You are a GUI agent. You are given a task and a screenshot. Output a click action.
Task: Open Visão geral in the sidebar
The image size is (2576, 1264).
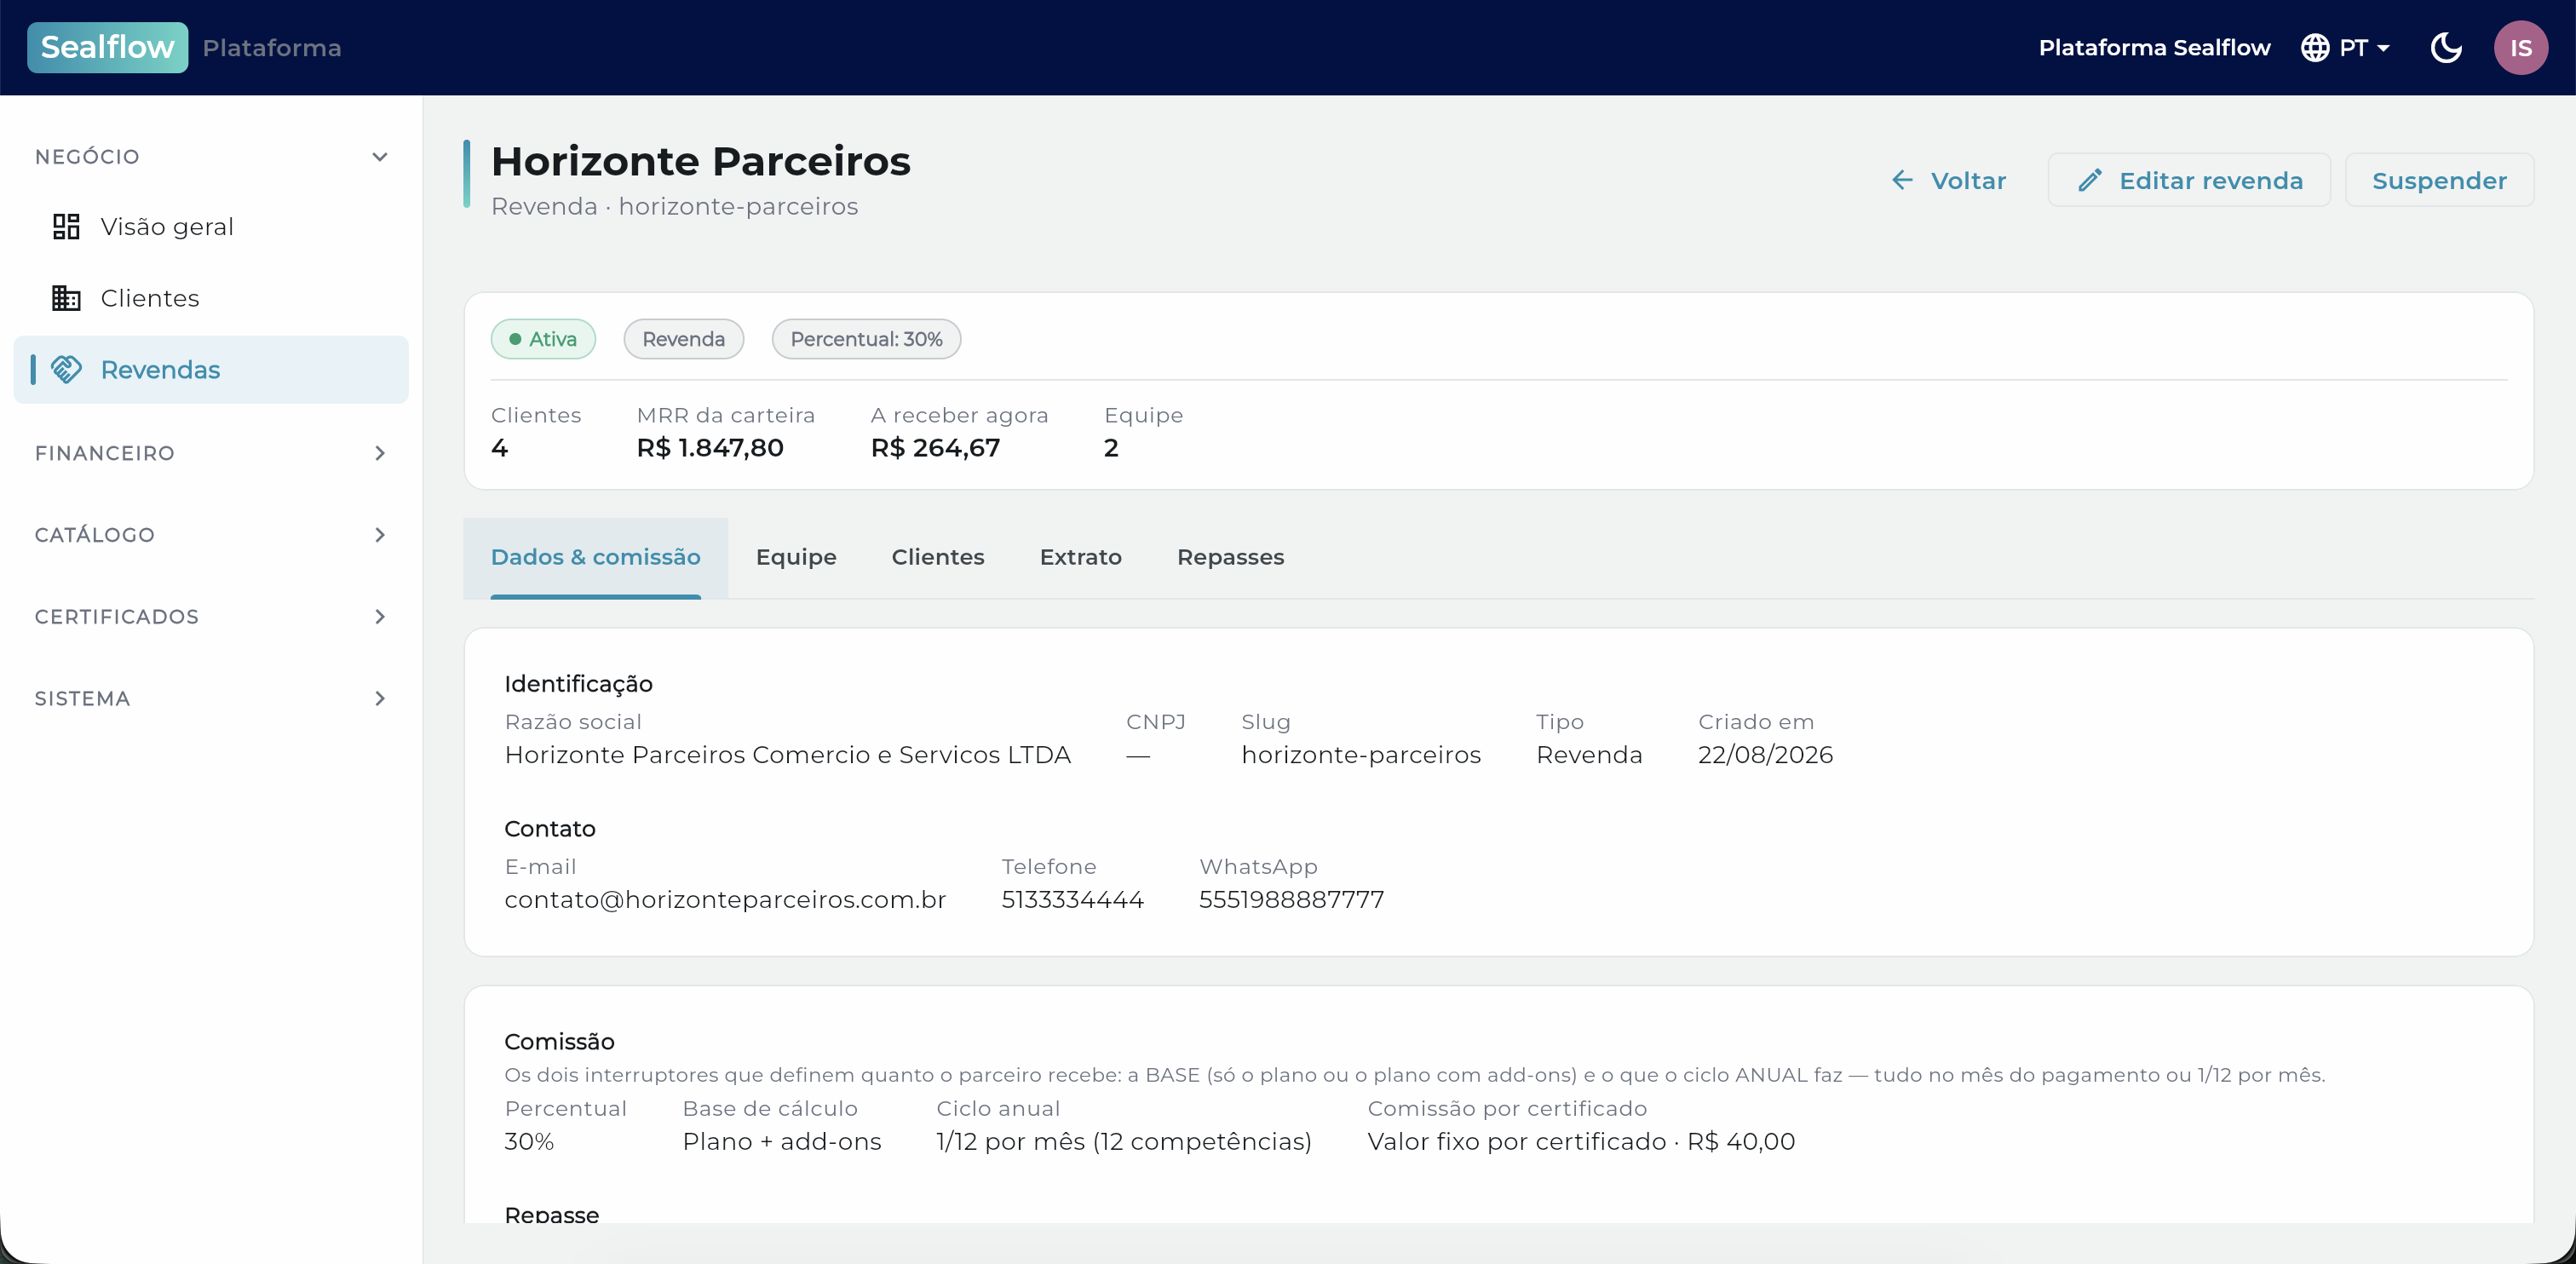tap(211, 226)
